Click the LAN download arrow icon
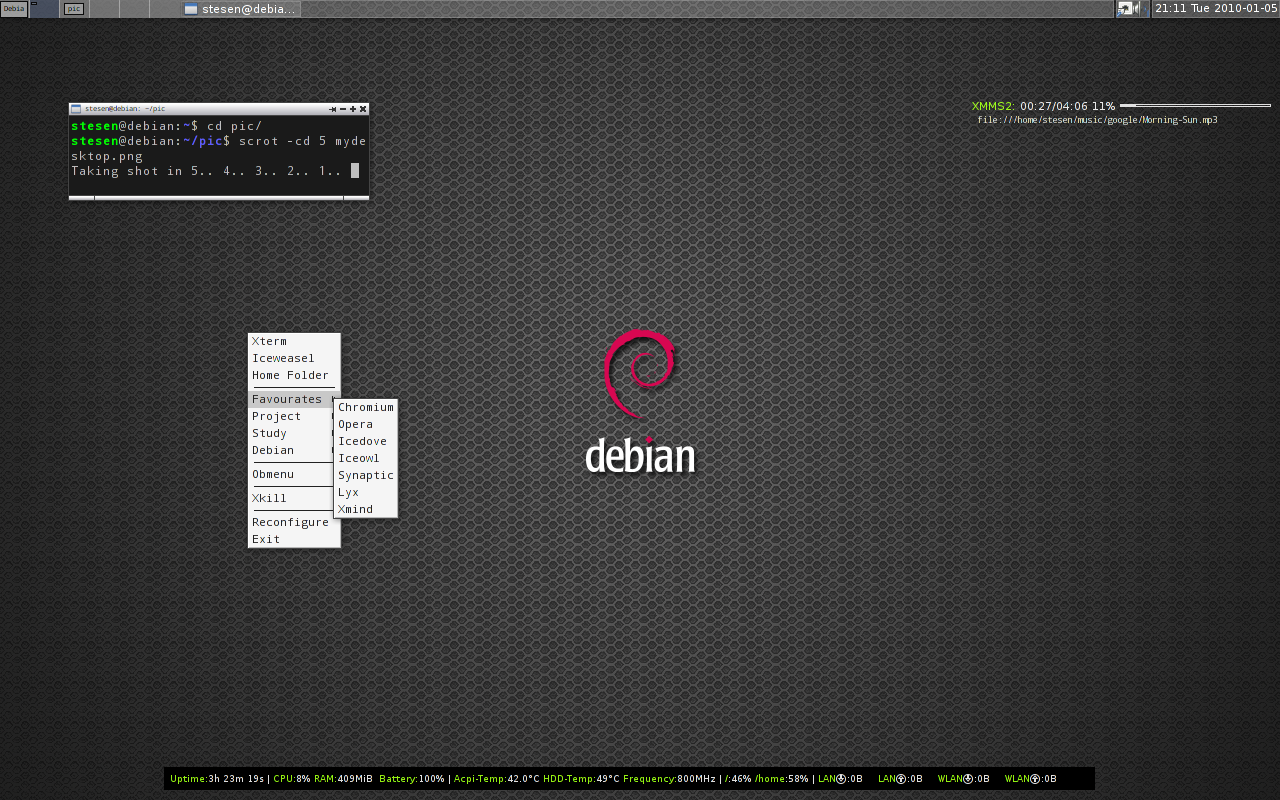This screenshot has height=800, width=1280. (x=841, y=779)
